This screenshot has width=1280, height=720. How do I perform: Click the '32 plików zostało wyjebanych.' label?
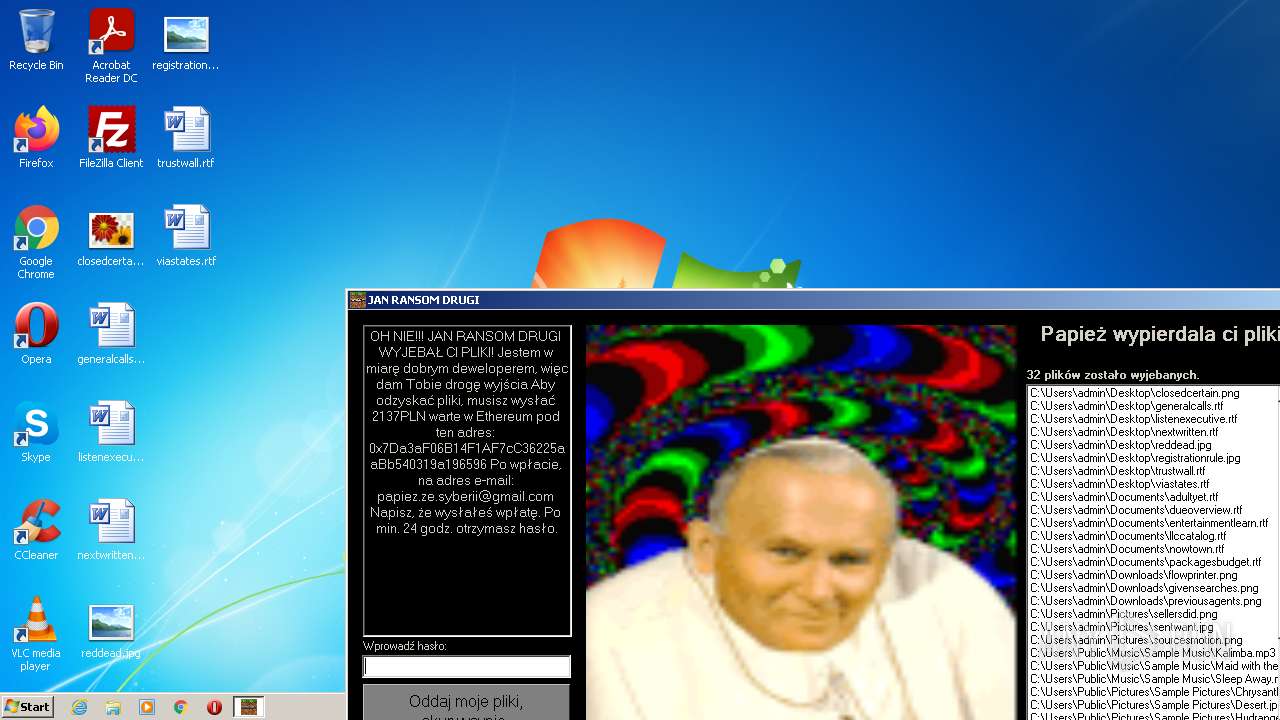click(1113, 375)
